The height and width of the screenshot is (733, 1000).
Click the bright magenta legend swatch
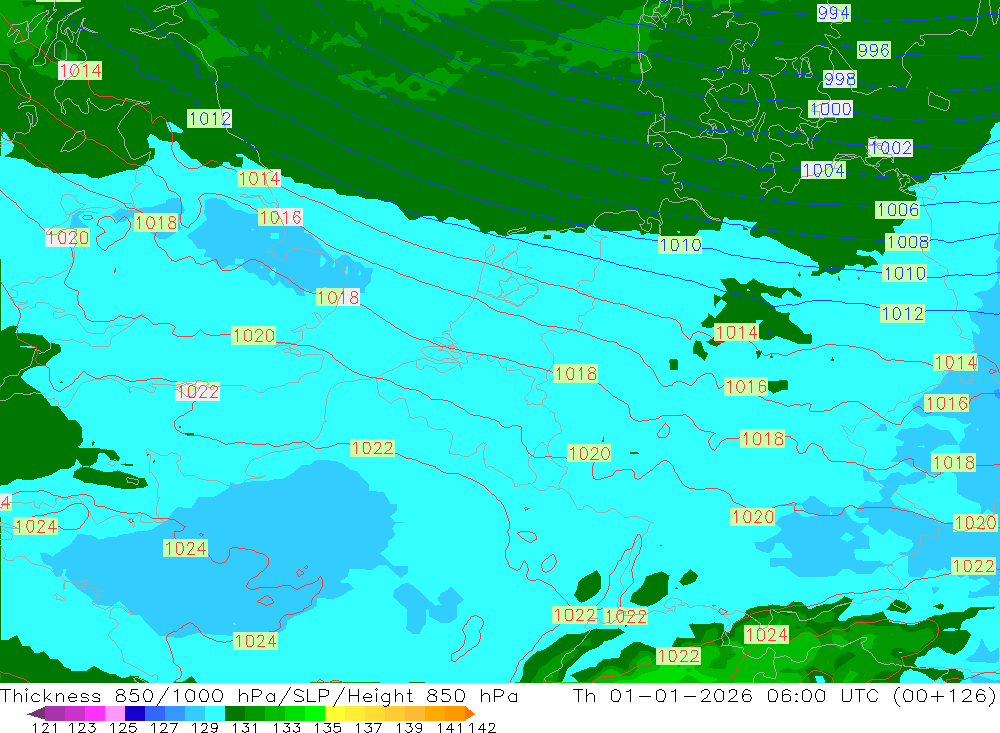click(x=94, y=713)
